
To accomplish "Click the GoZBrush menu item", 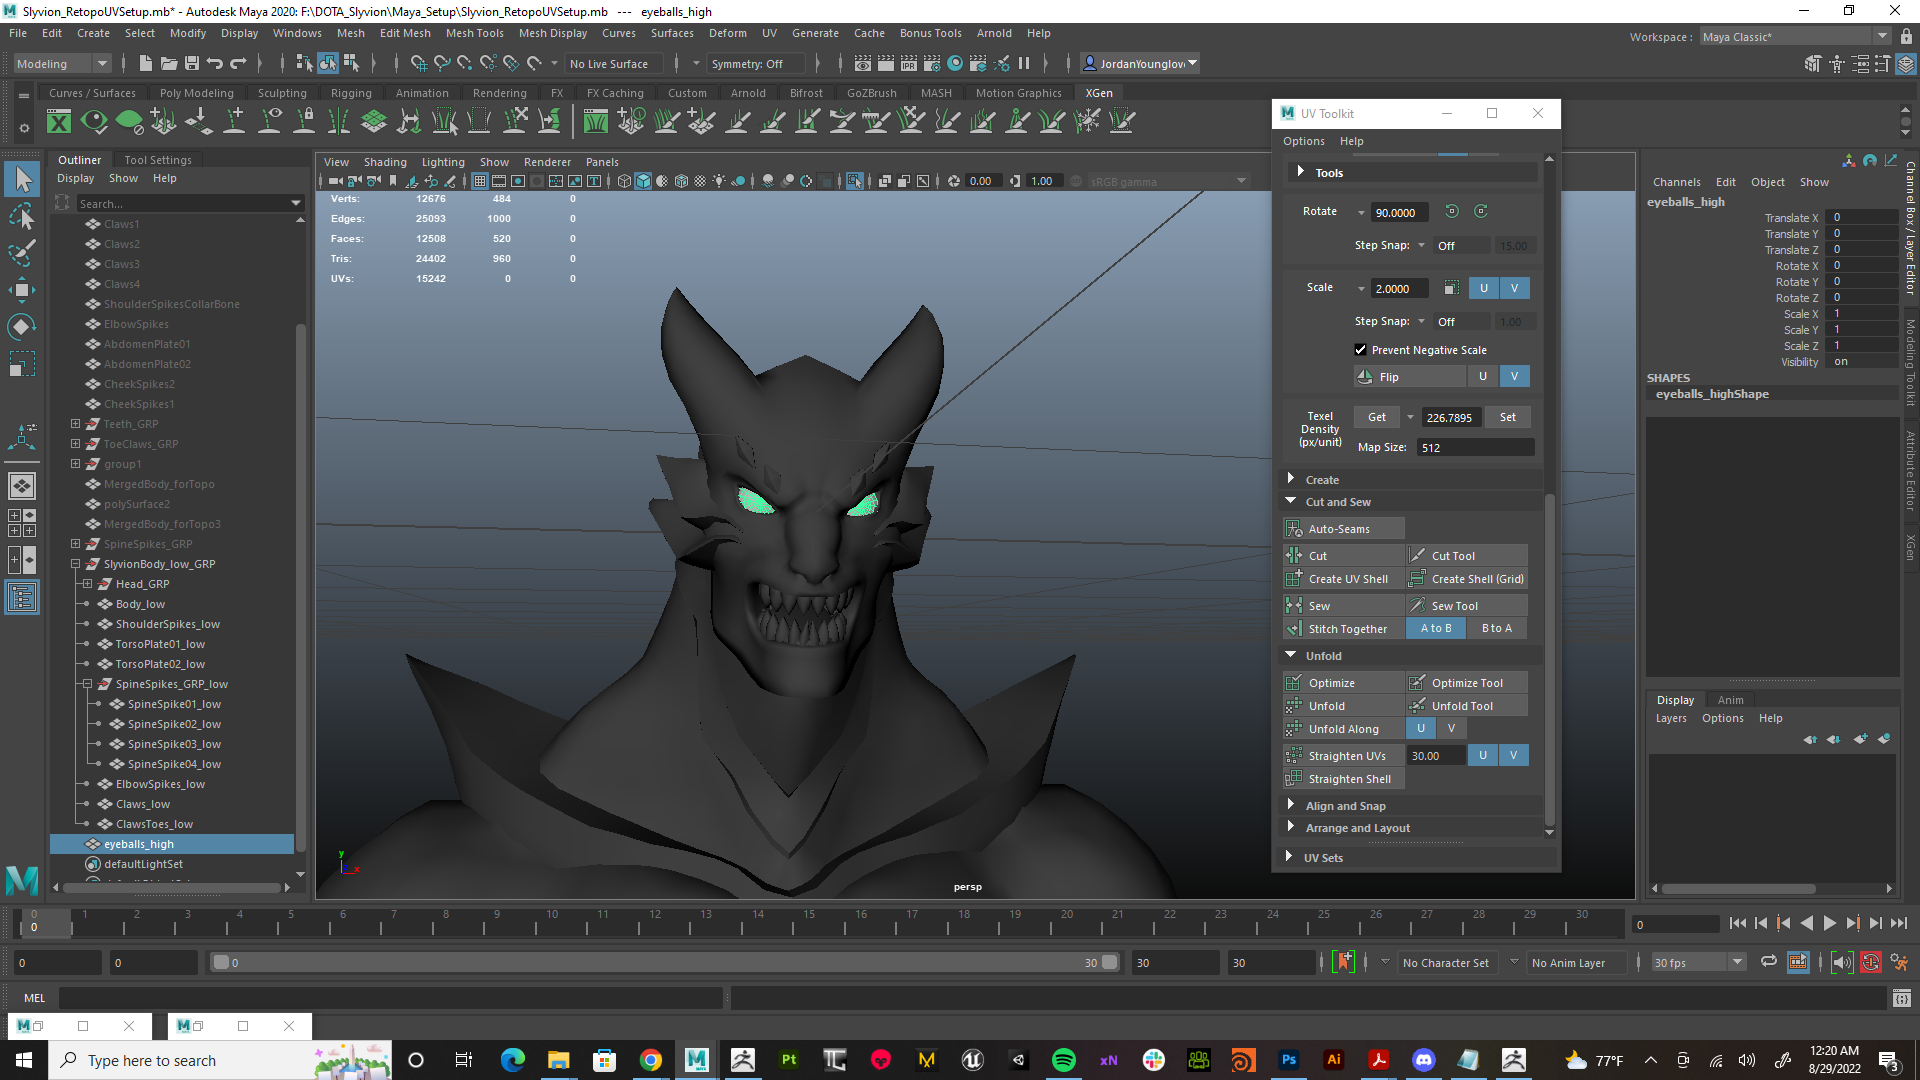I will click(869, 91).
